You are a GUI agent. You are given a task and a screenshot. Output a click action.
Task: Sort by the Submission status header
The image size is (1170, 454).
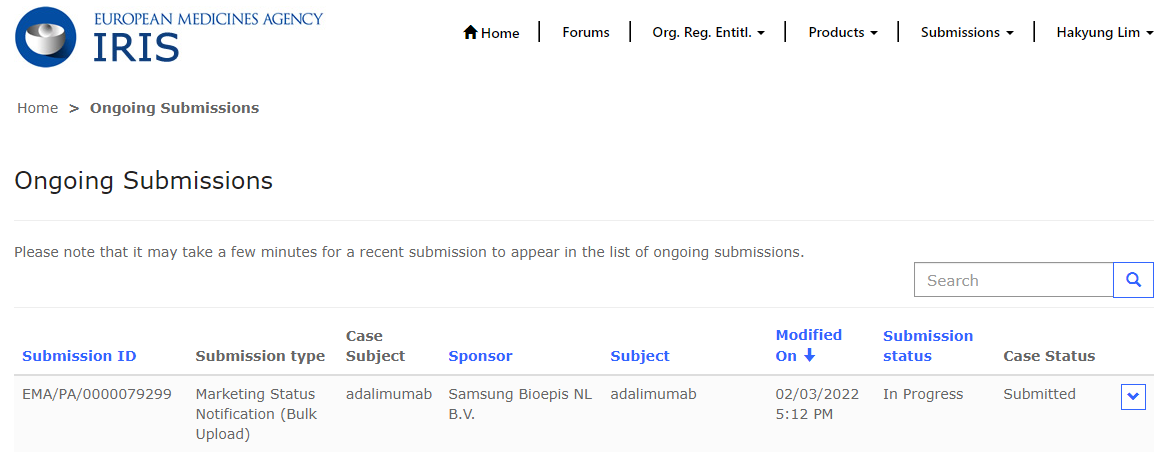click(x=927, y=346)
